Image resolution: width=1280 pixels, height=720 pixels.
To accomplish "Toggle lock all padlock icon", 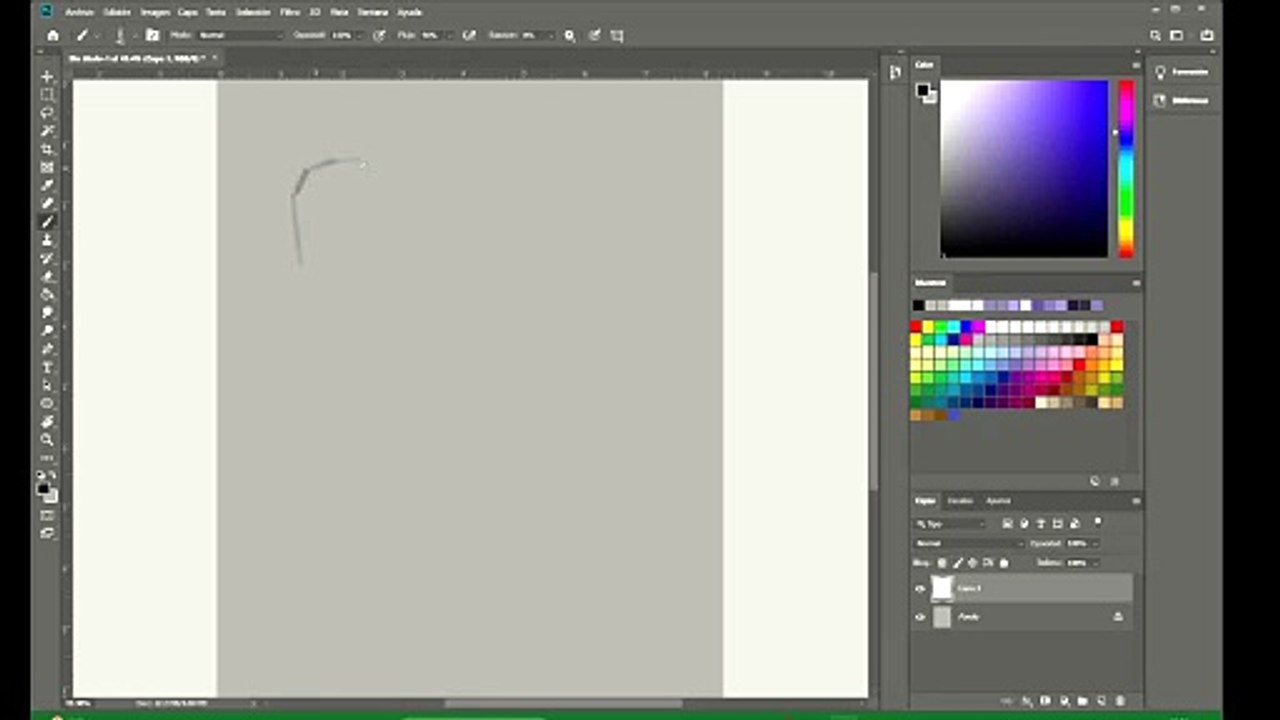I will point(1005,563).
